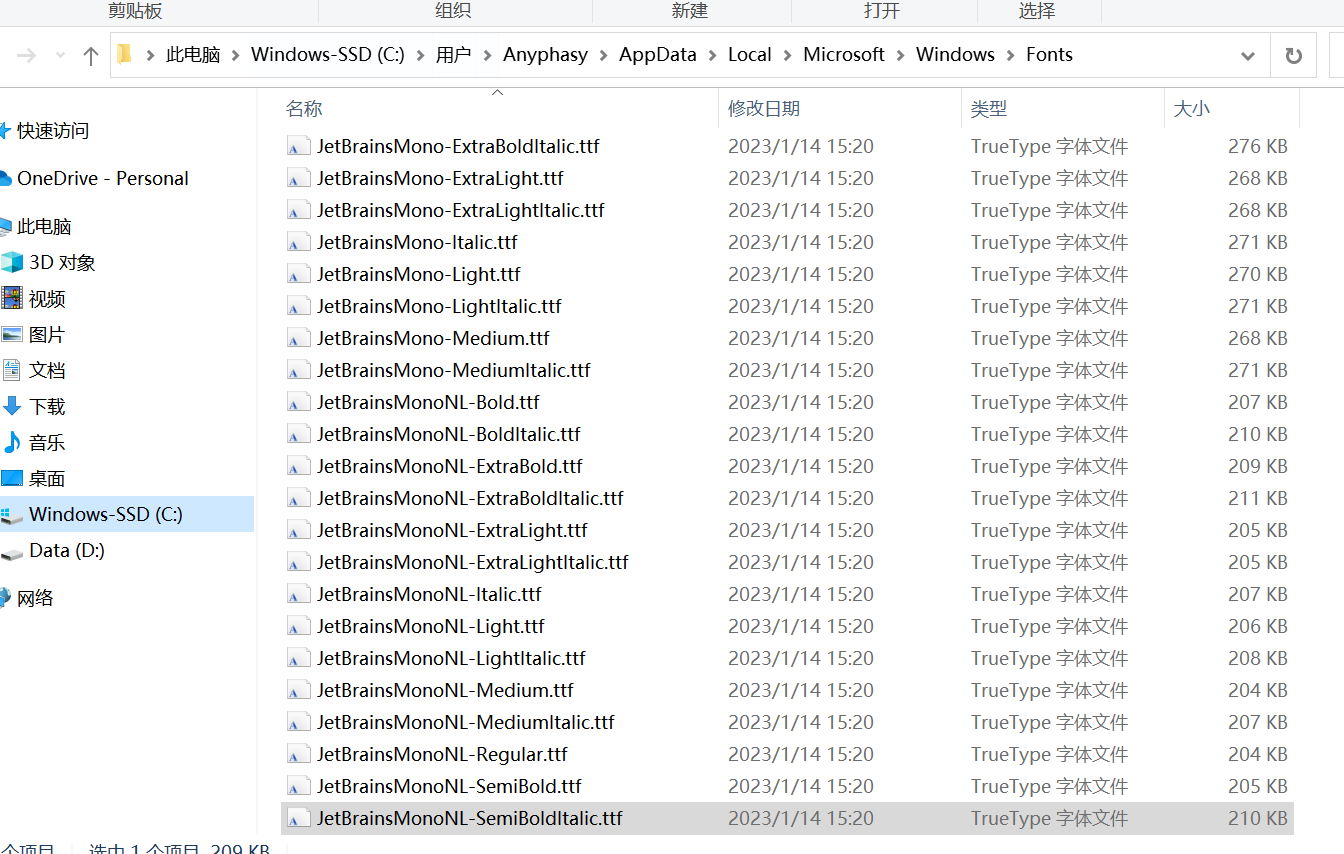Click font icon of JetBrainsMono-Light.ttf

click(x=298, y=275)
